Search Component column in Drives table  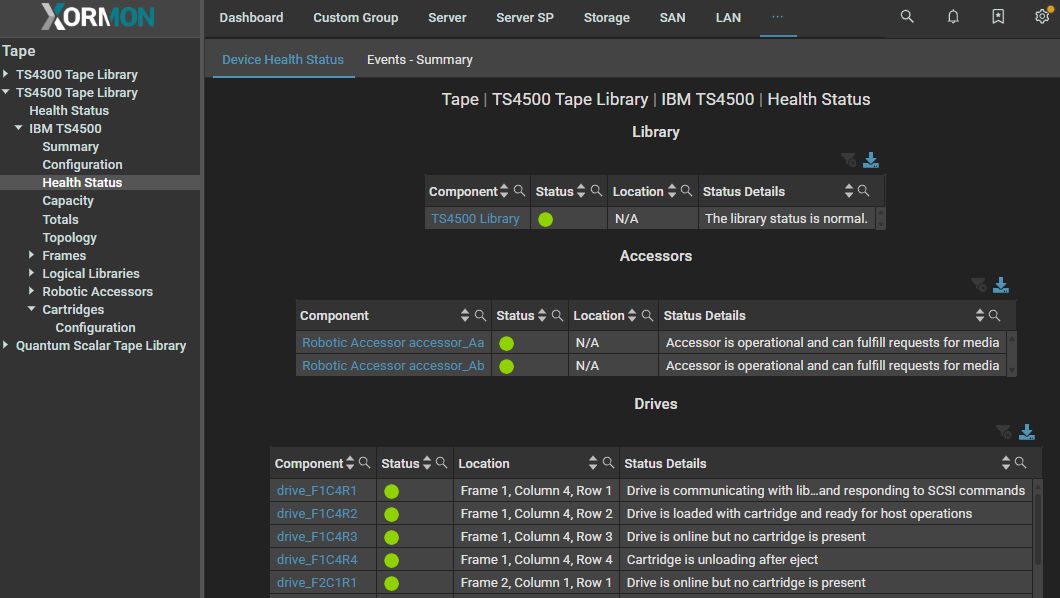[364, 463]
